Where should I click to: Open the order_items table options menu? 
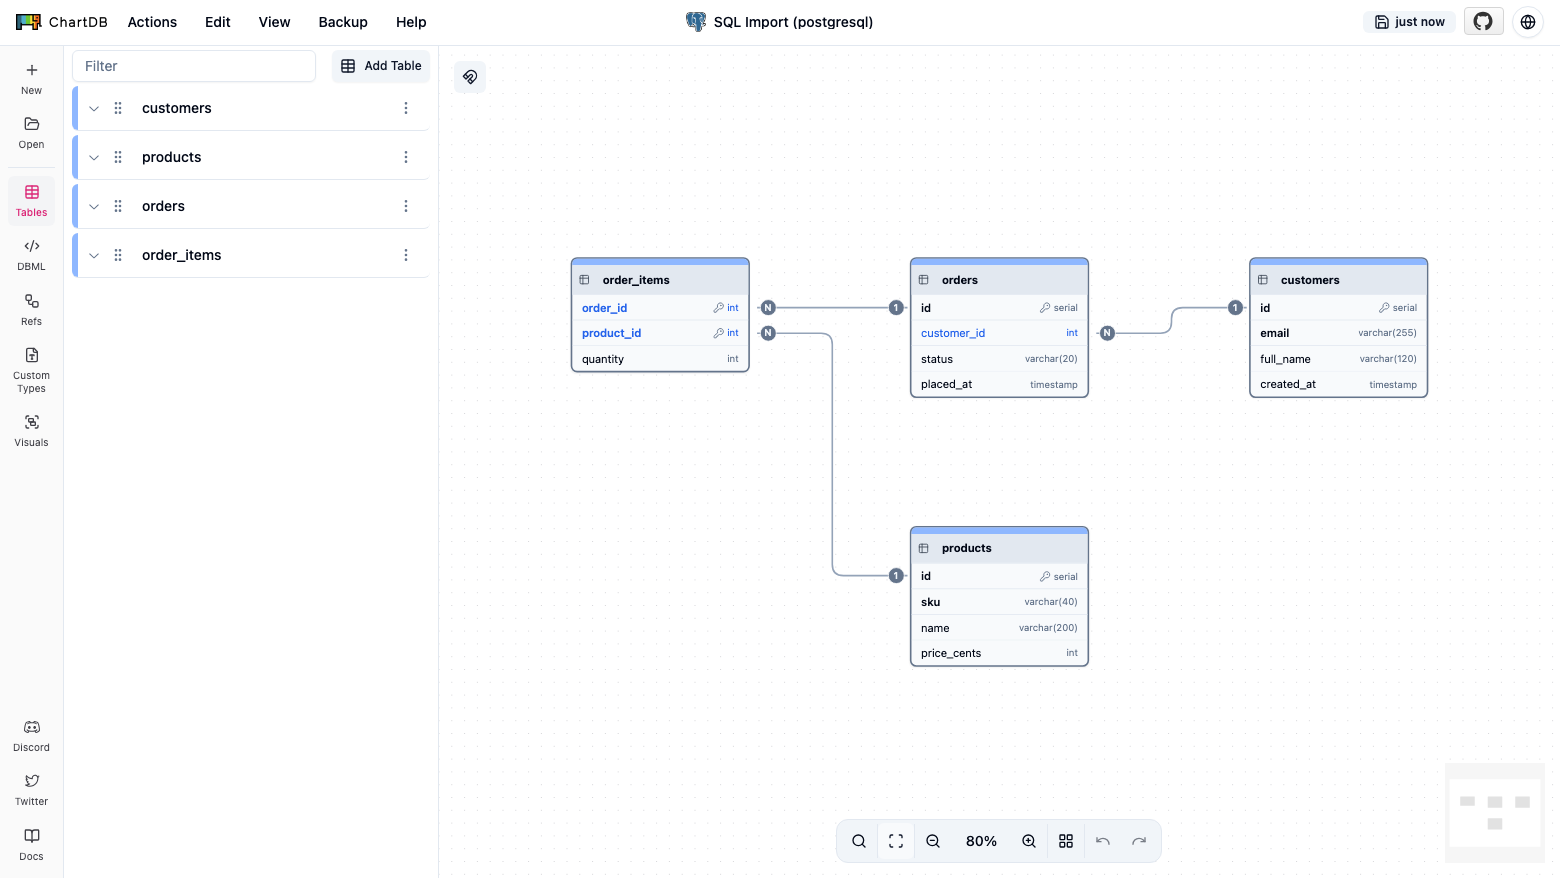(406, 255)
